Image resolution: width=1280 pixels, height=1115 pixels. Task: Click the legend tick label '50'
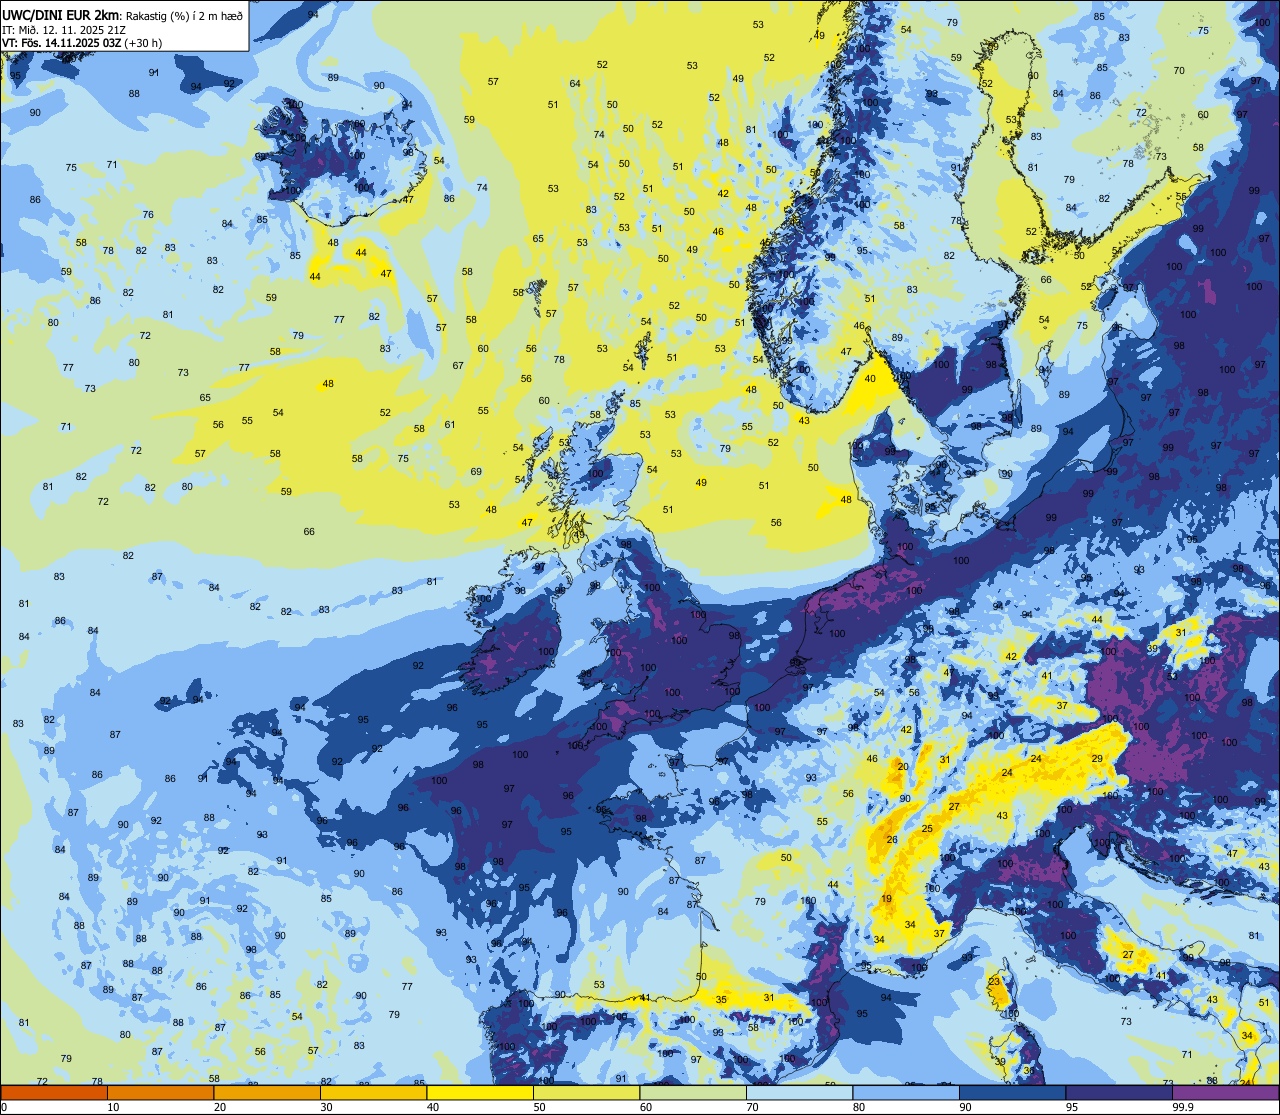tap(539, 1107)
